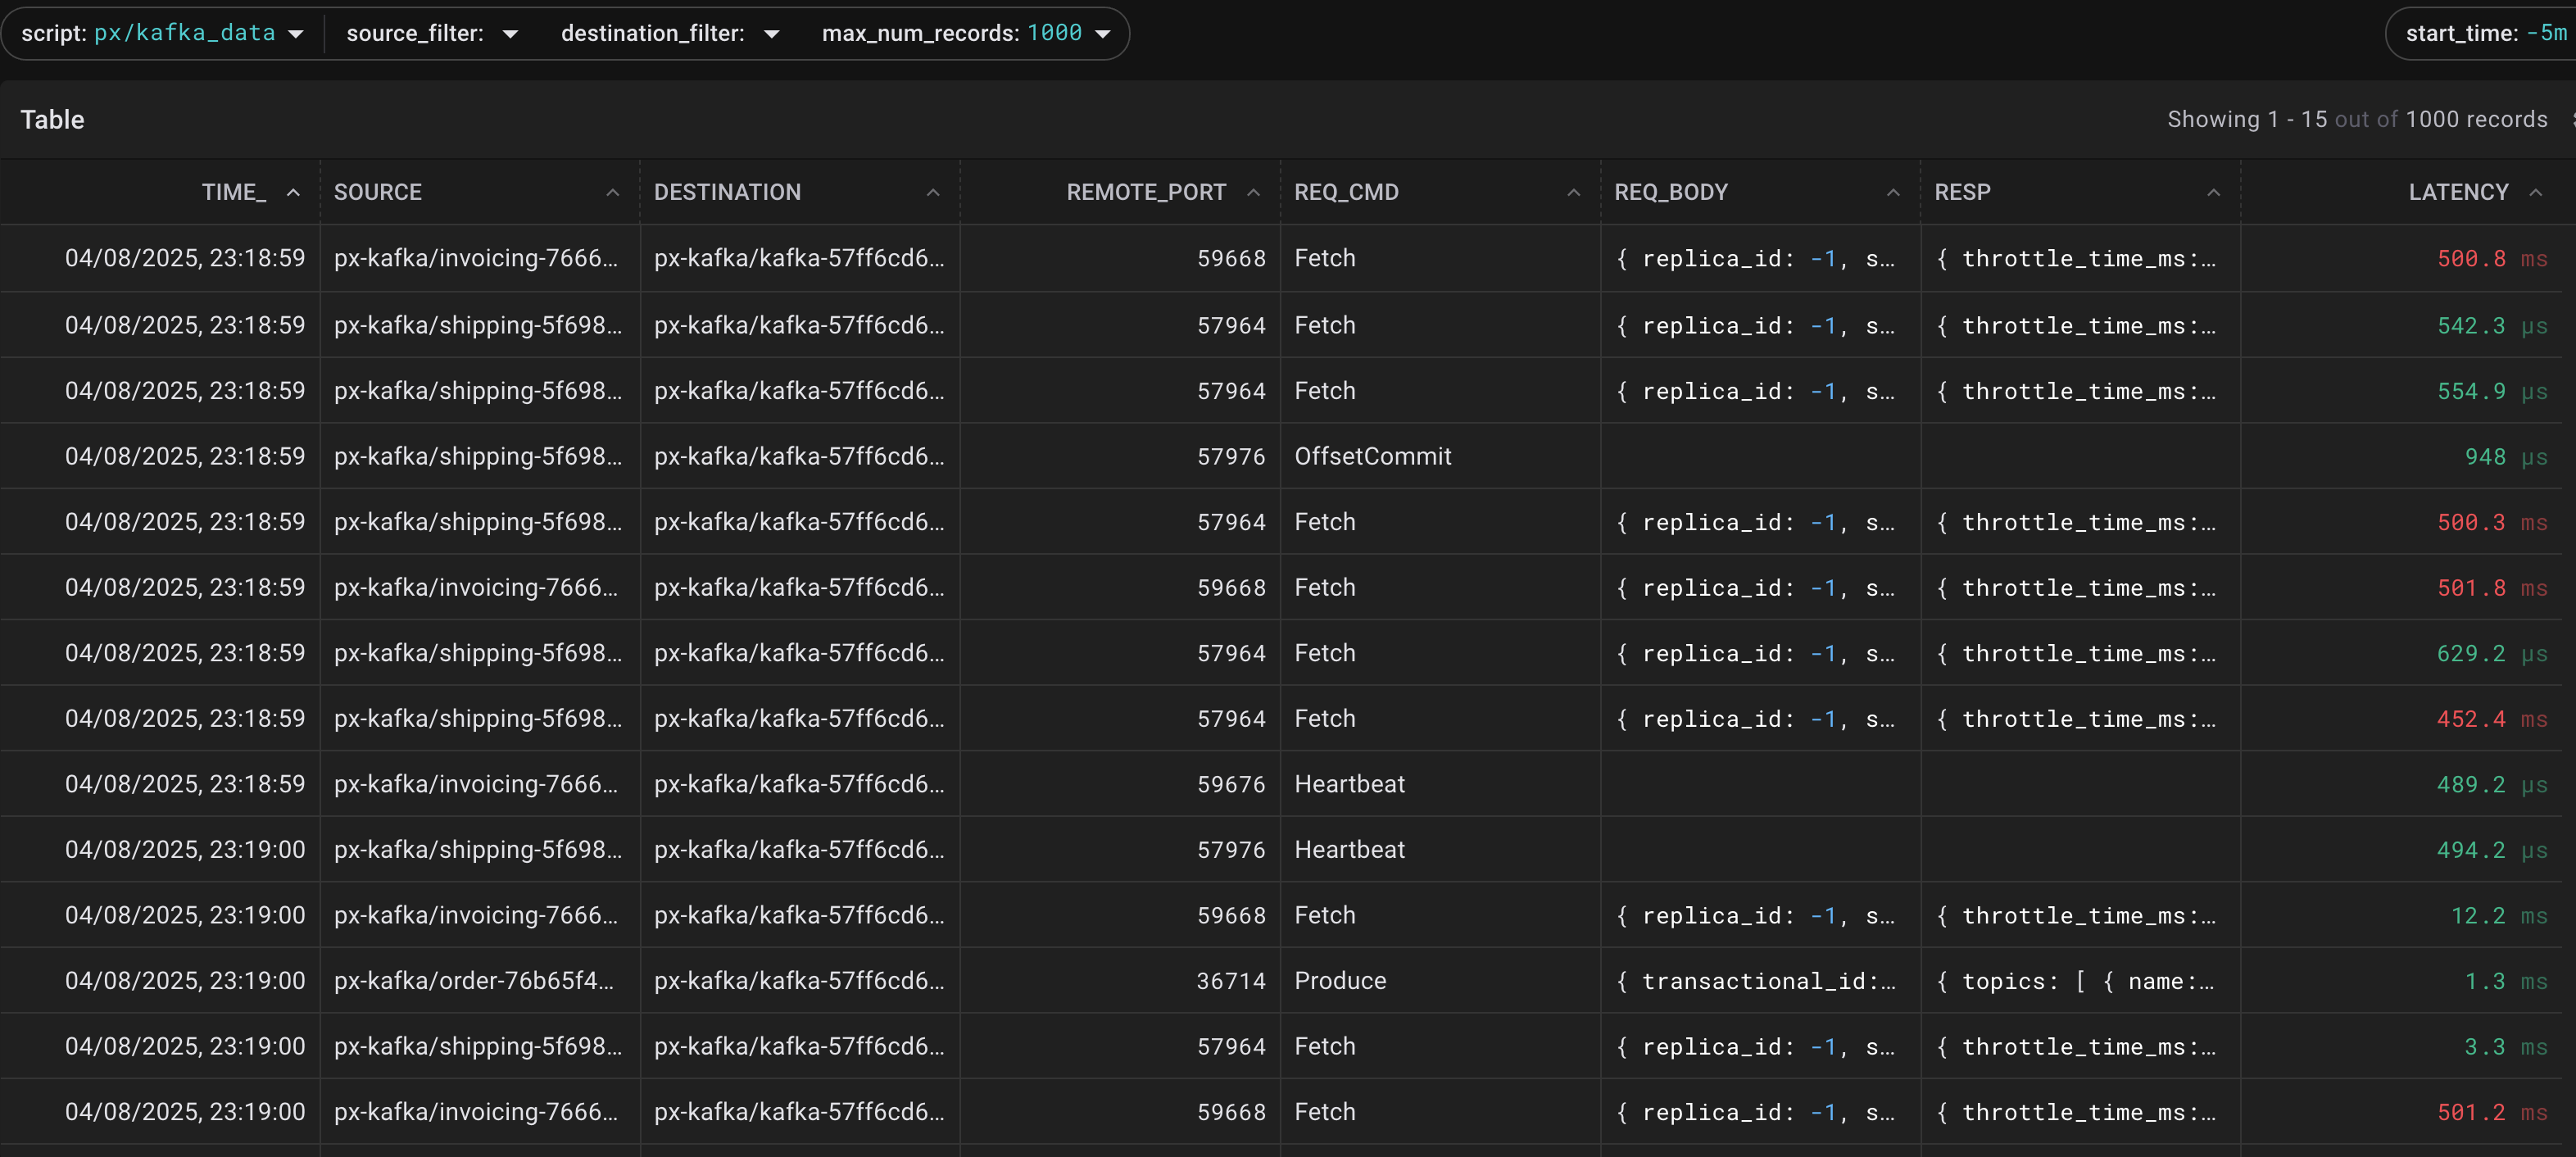Select the 629.2 µs latency cell
The width and height of the screenshot is (2576, 1157).
click(x=2401, y=653)
